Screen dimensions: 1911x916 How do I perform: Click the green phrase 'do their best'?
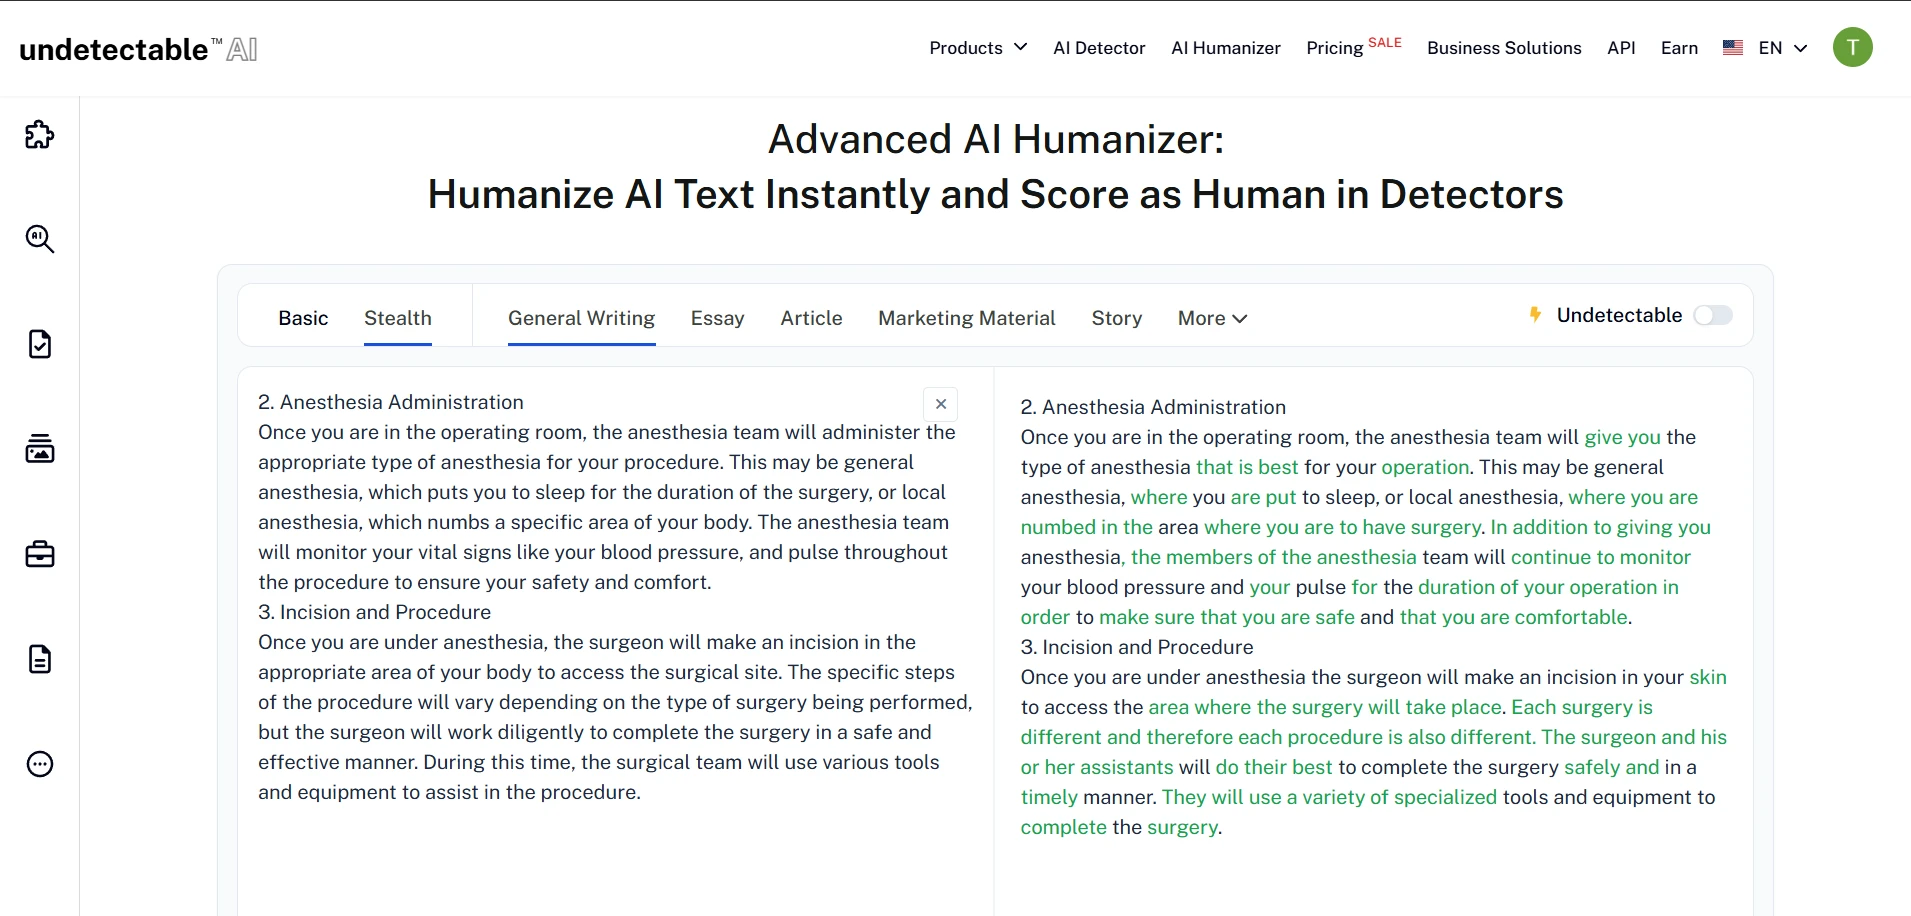pyautogui.click(x=1274, y=767)
